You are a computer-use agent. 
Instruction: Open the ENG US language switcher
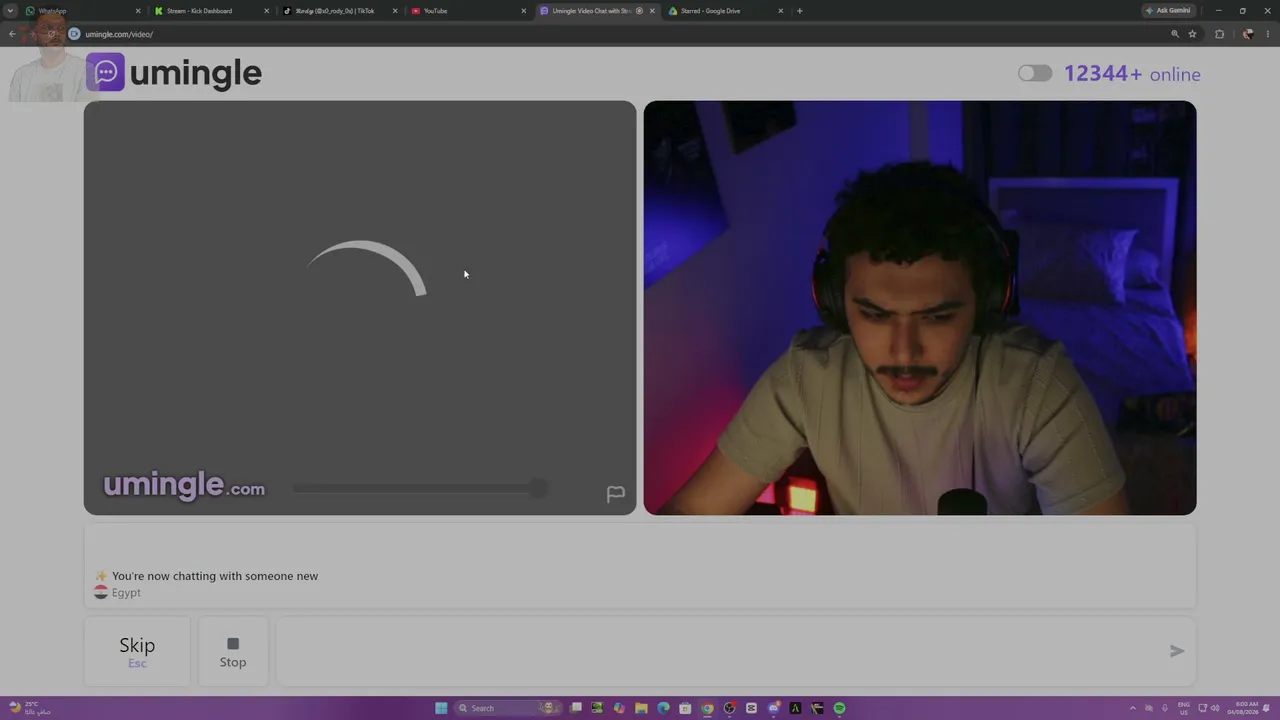pos(1184,708)
